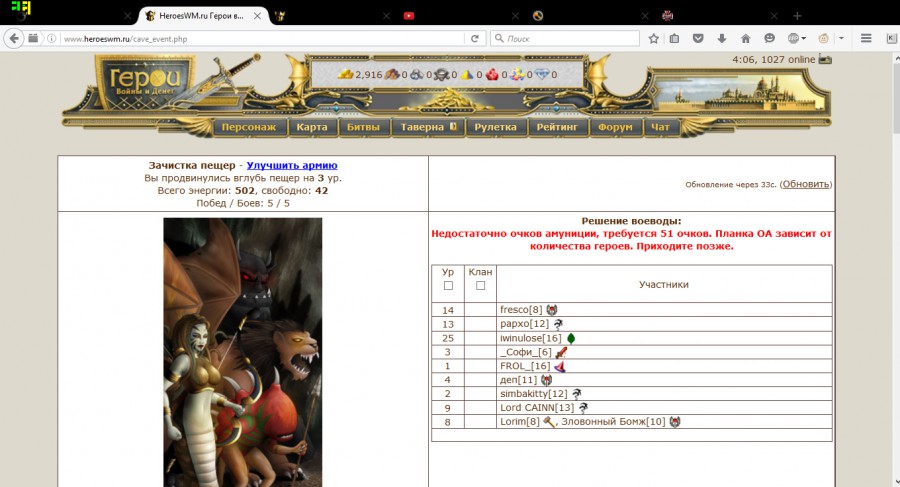Open Персонаж menu

(249, 127)
